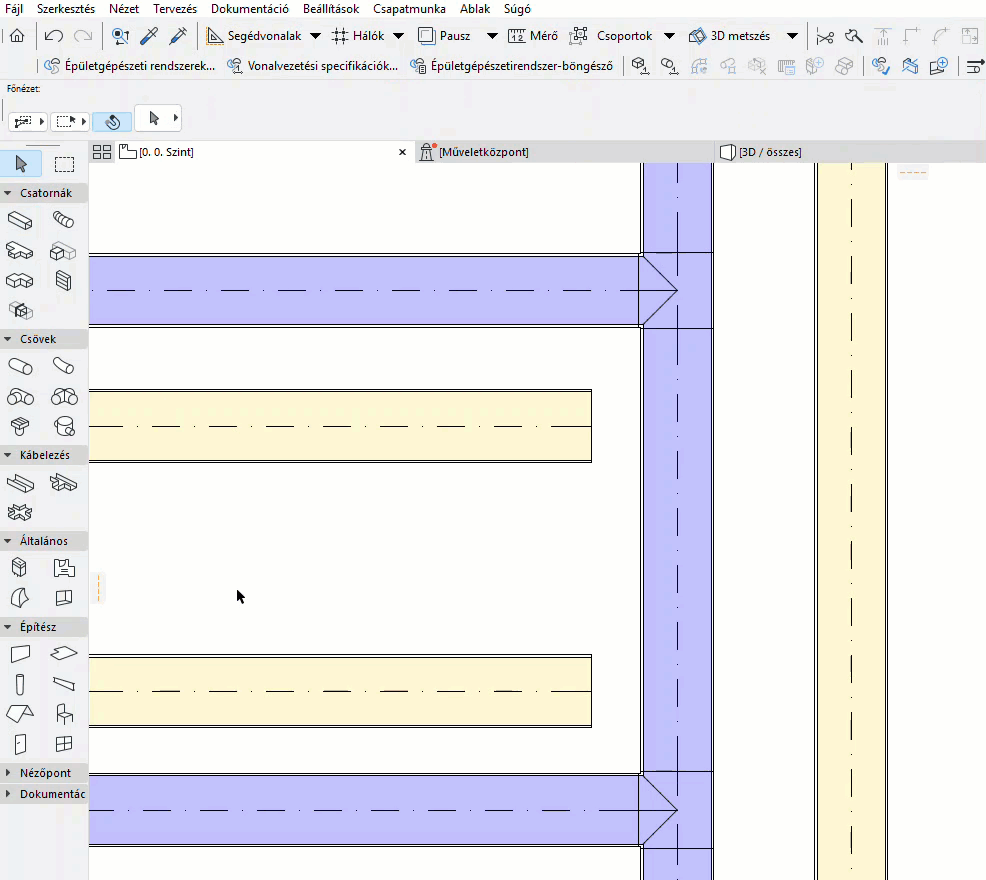Click the scissors trim icon
This screenshot has width=986, height=880.
pyautogui.click(x=825, y=36)
